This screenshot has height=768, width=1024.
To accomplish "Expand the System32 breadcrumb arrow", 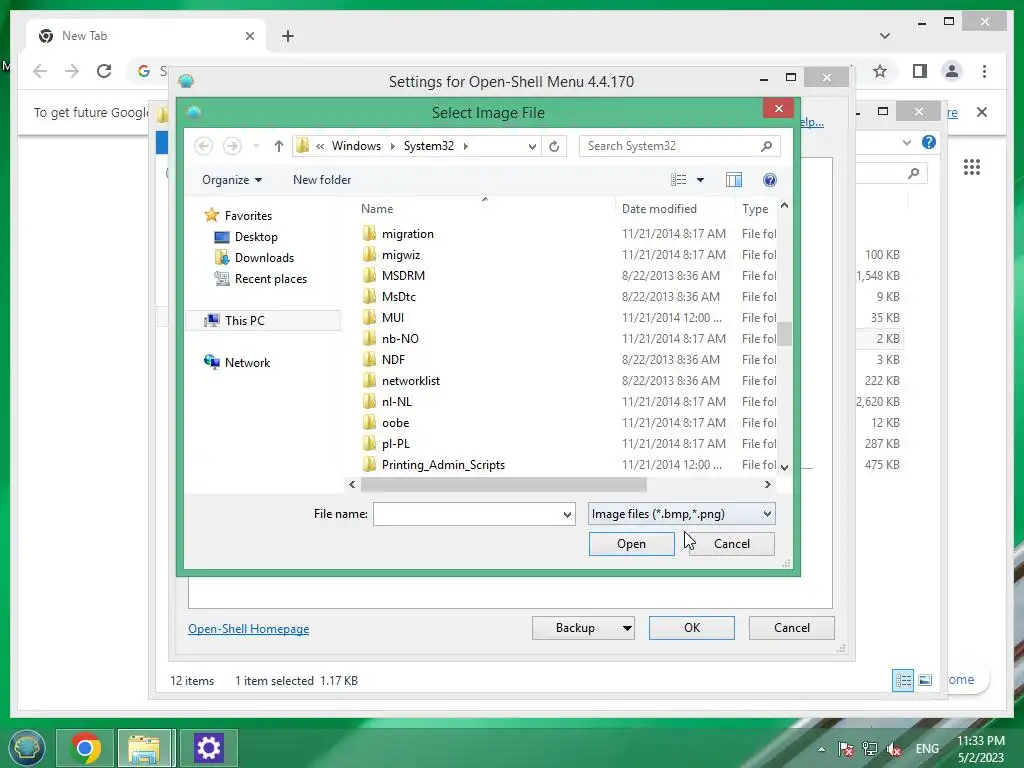I will (x=466, y=146).
